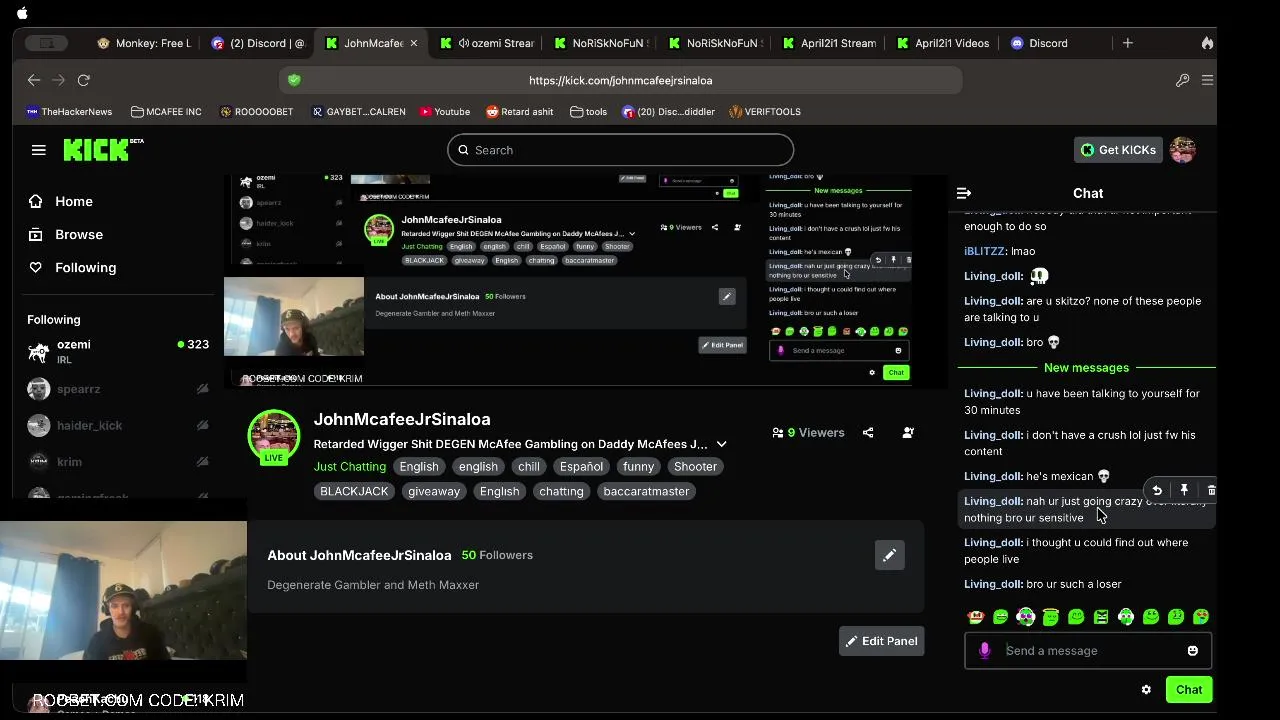Switch to (2) Discord browser tab
Image resolution: width=1280 pixels, height=720 pixels.
coord(259,43)
